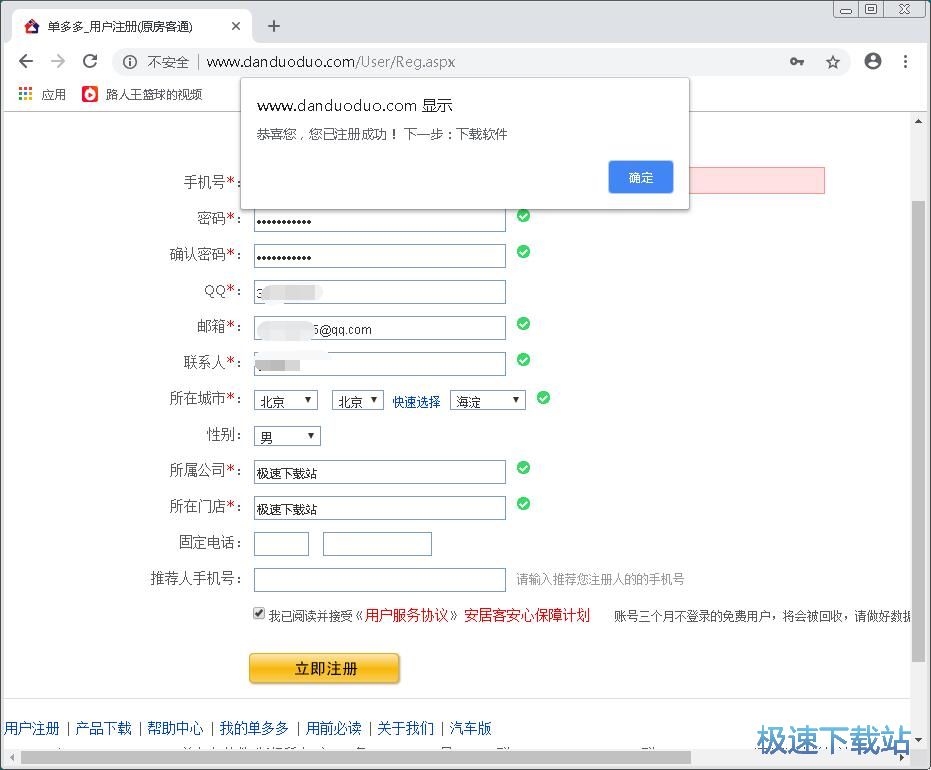Click the browser back arrow
The height and width of the screenshot is (770, 931).
tap(26, 61)
